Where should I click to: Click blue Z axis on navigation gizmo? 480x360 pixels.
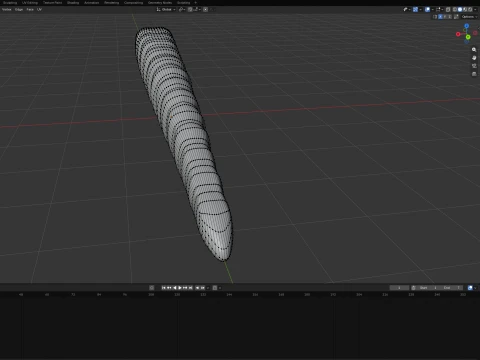[467, 26]
